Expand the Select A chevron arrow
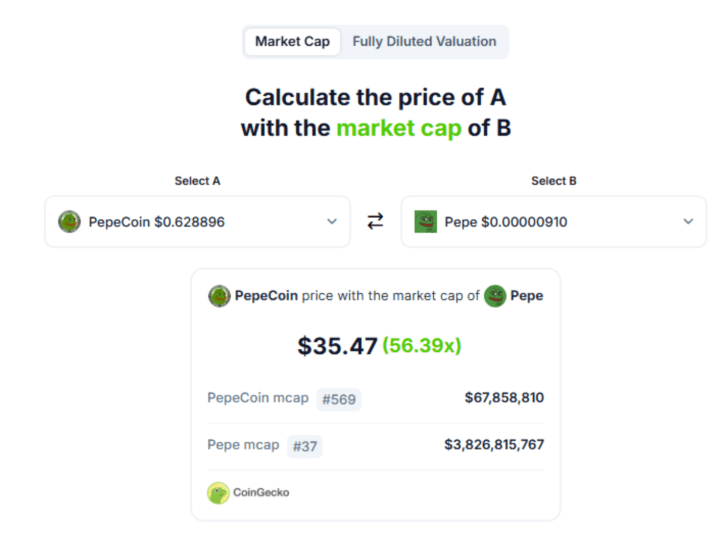The width and height of the screenshot is (727, 536). (332, 221)
